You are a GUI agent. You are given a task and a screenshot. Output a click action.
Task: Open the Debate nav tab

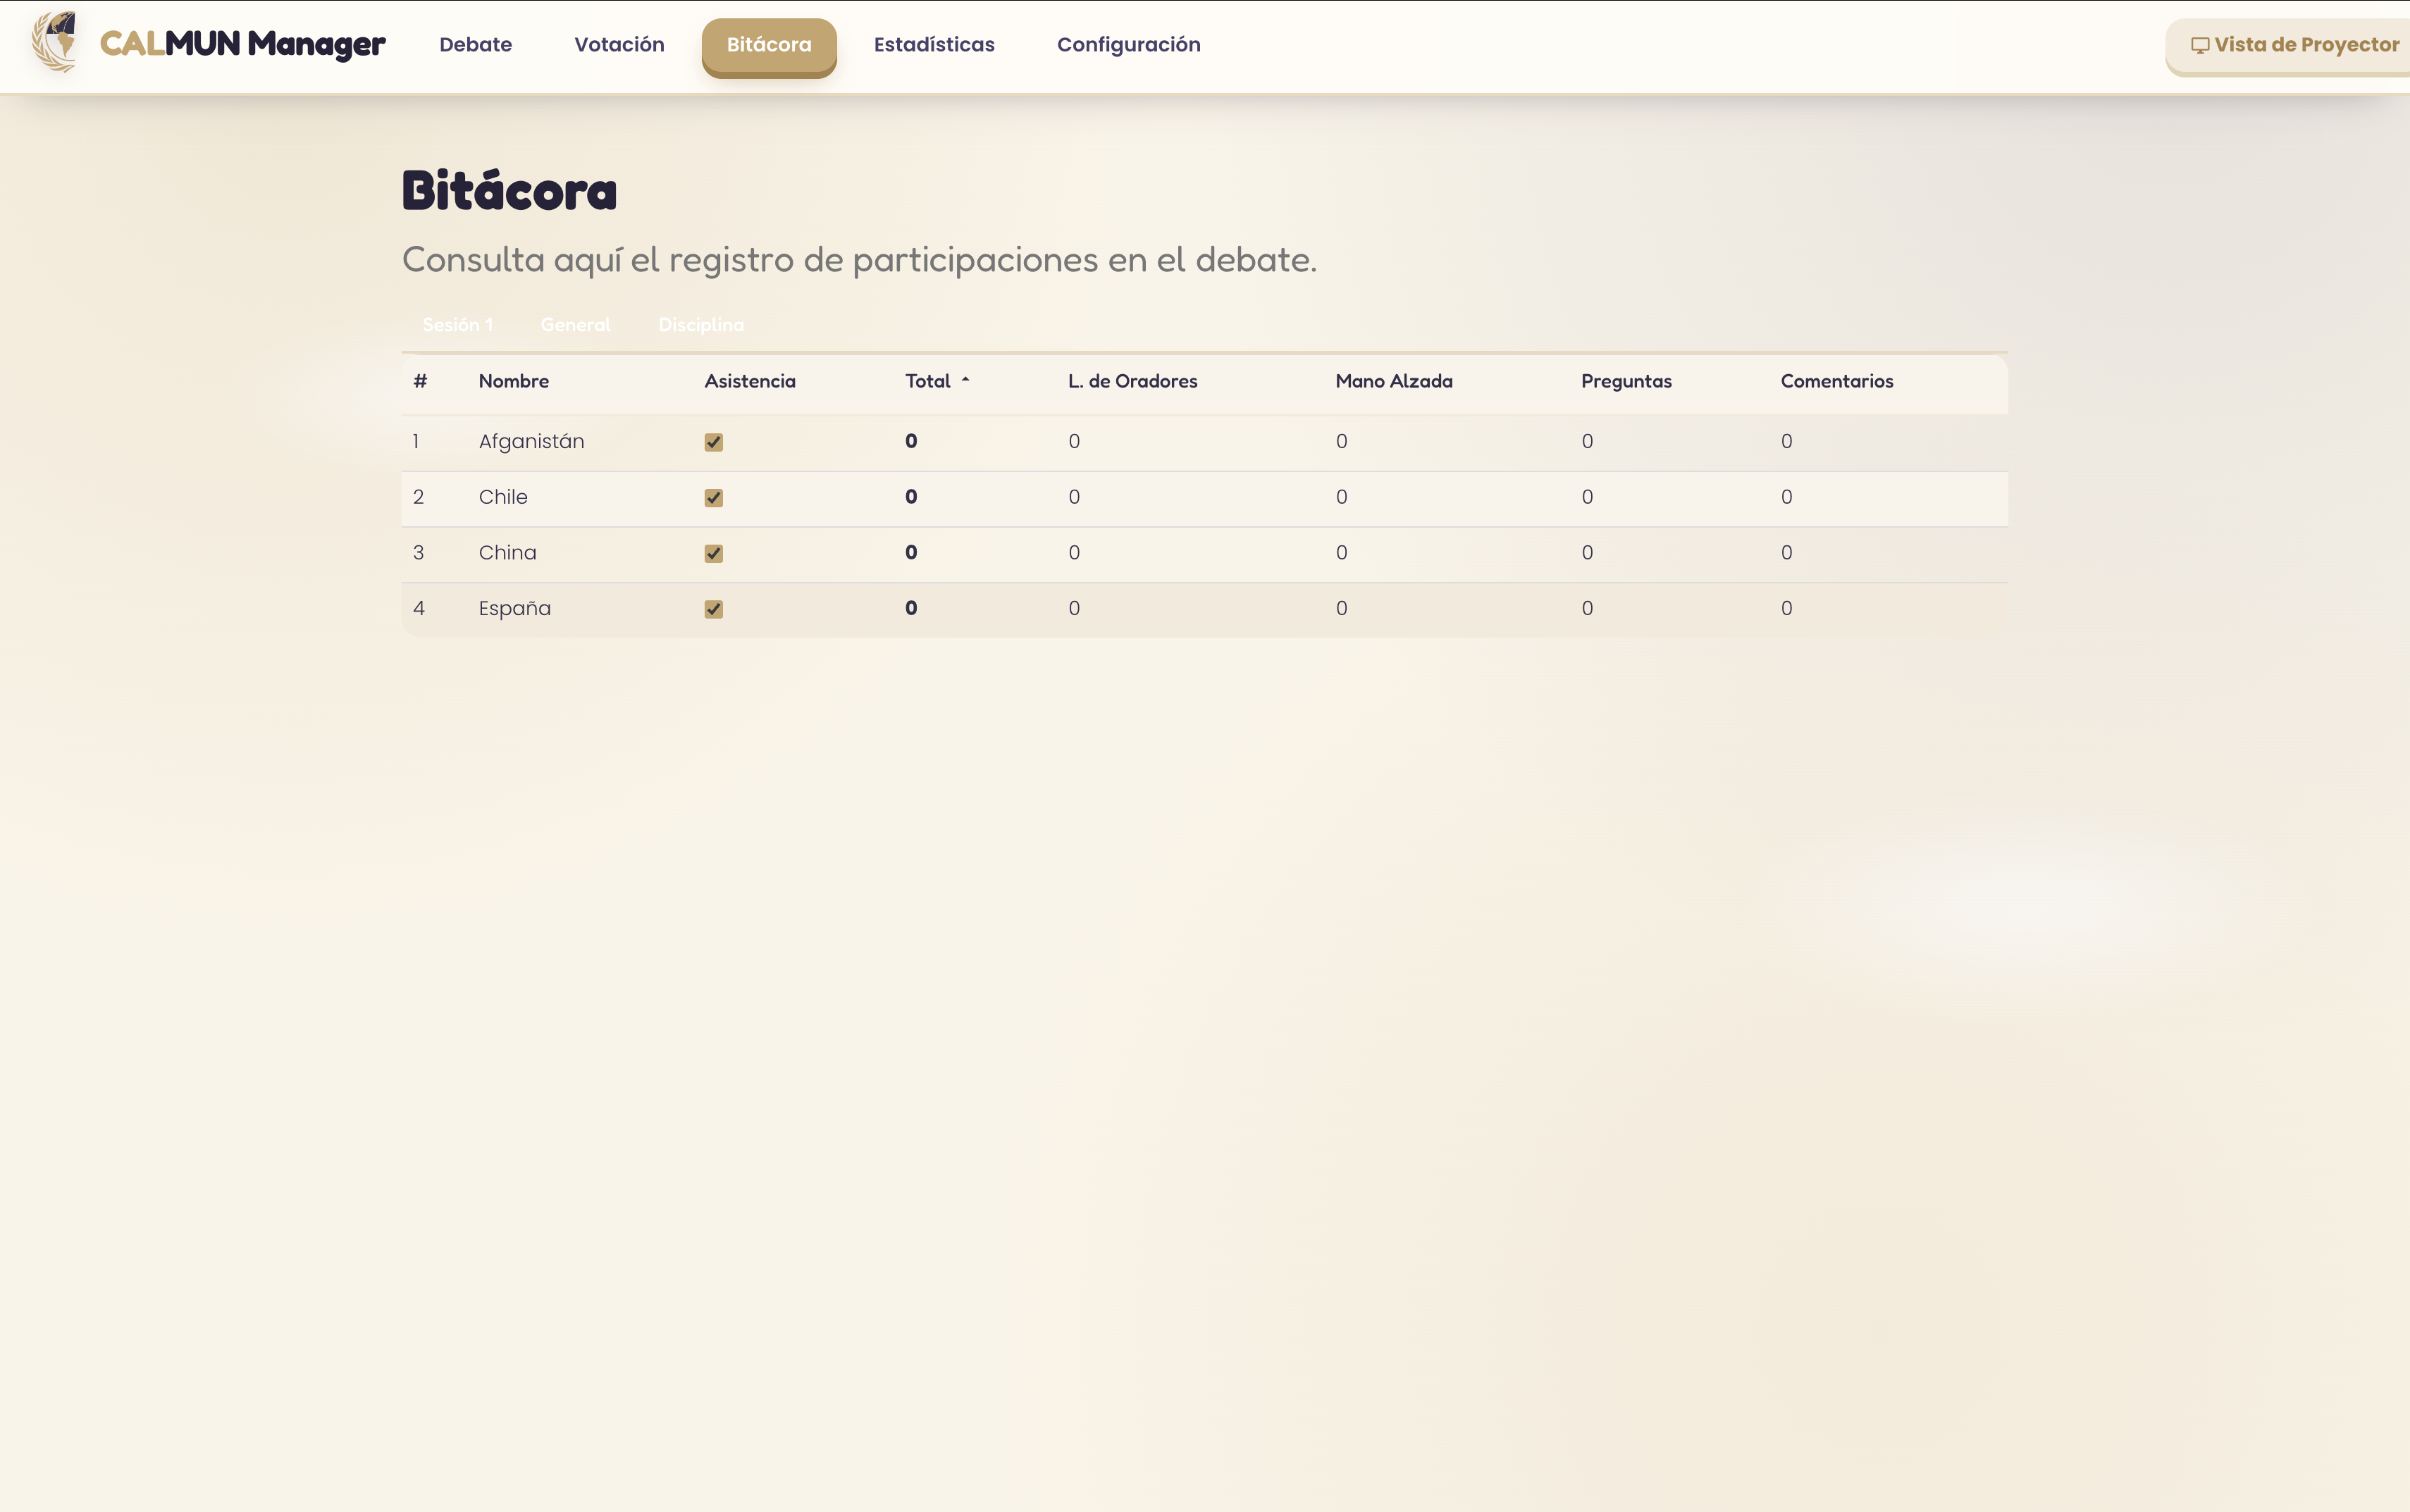(x=475, y=44)
